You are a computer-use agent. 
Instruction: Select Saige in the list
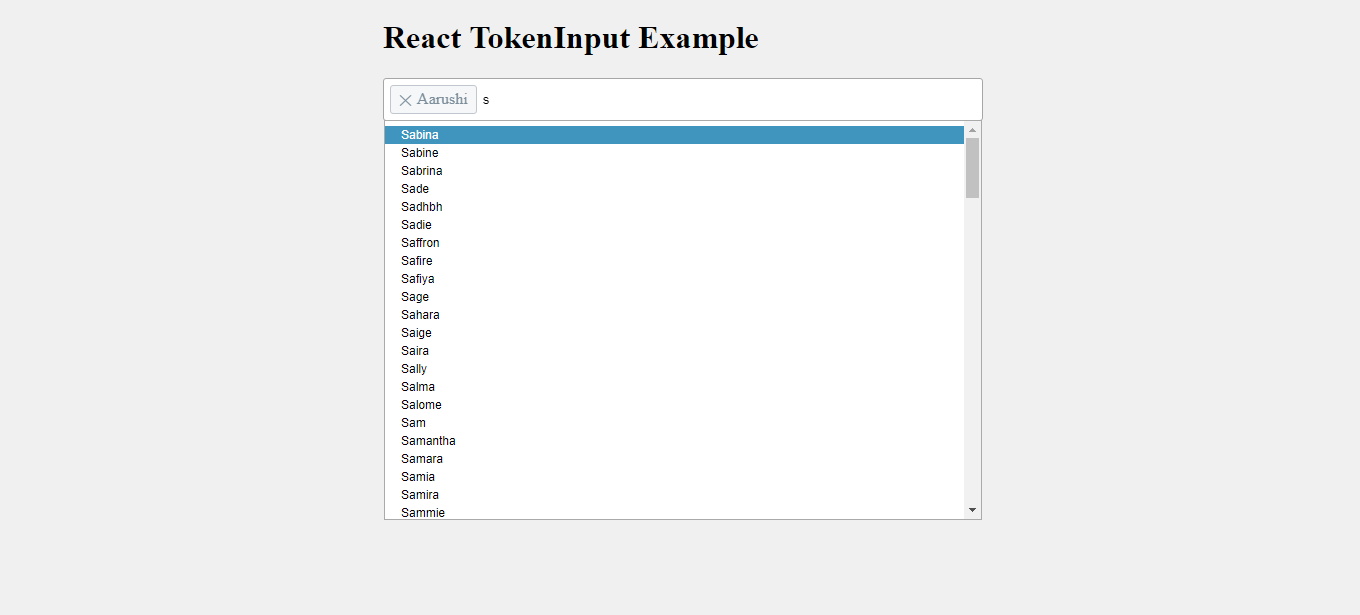pos(674,333)
